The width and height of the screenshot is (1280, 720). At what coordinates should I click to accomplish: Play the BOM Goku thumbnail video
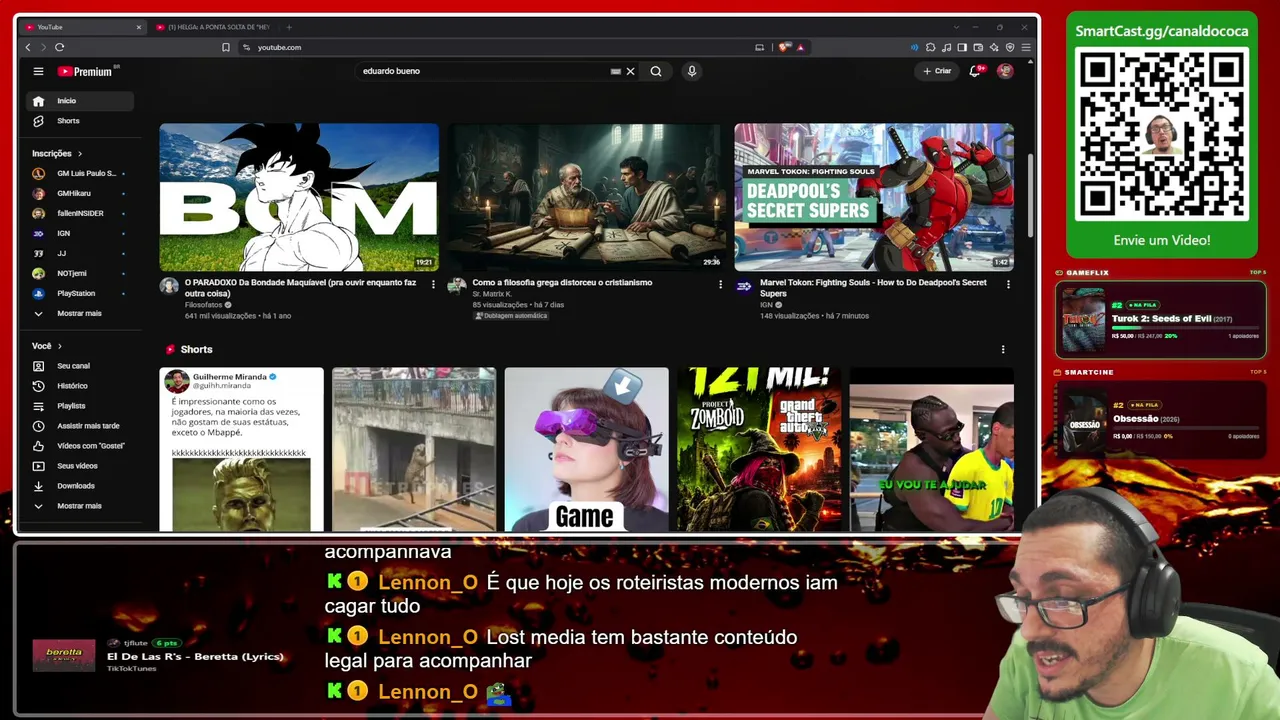tap(299, 197)
